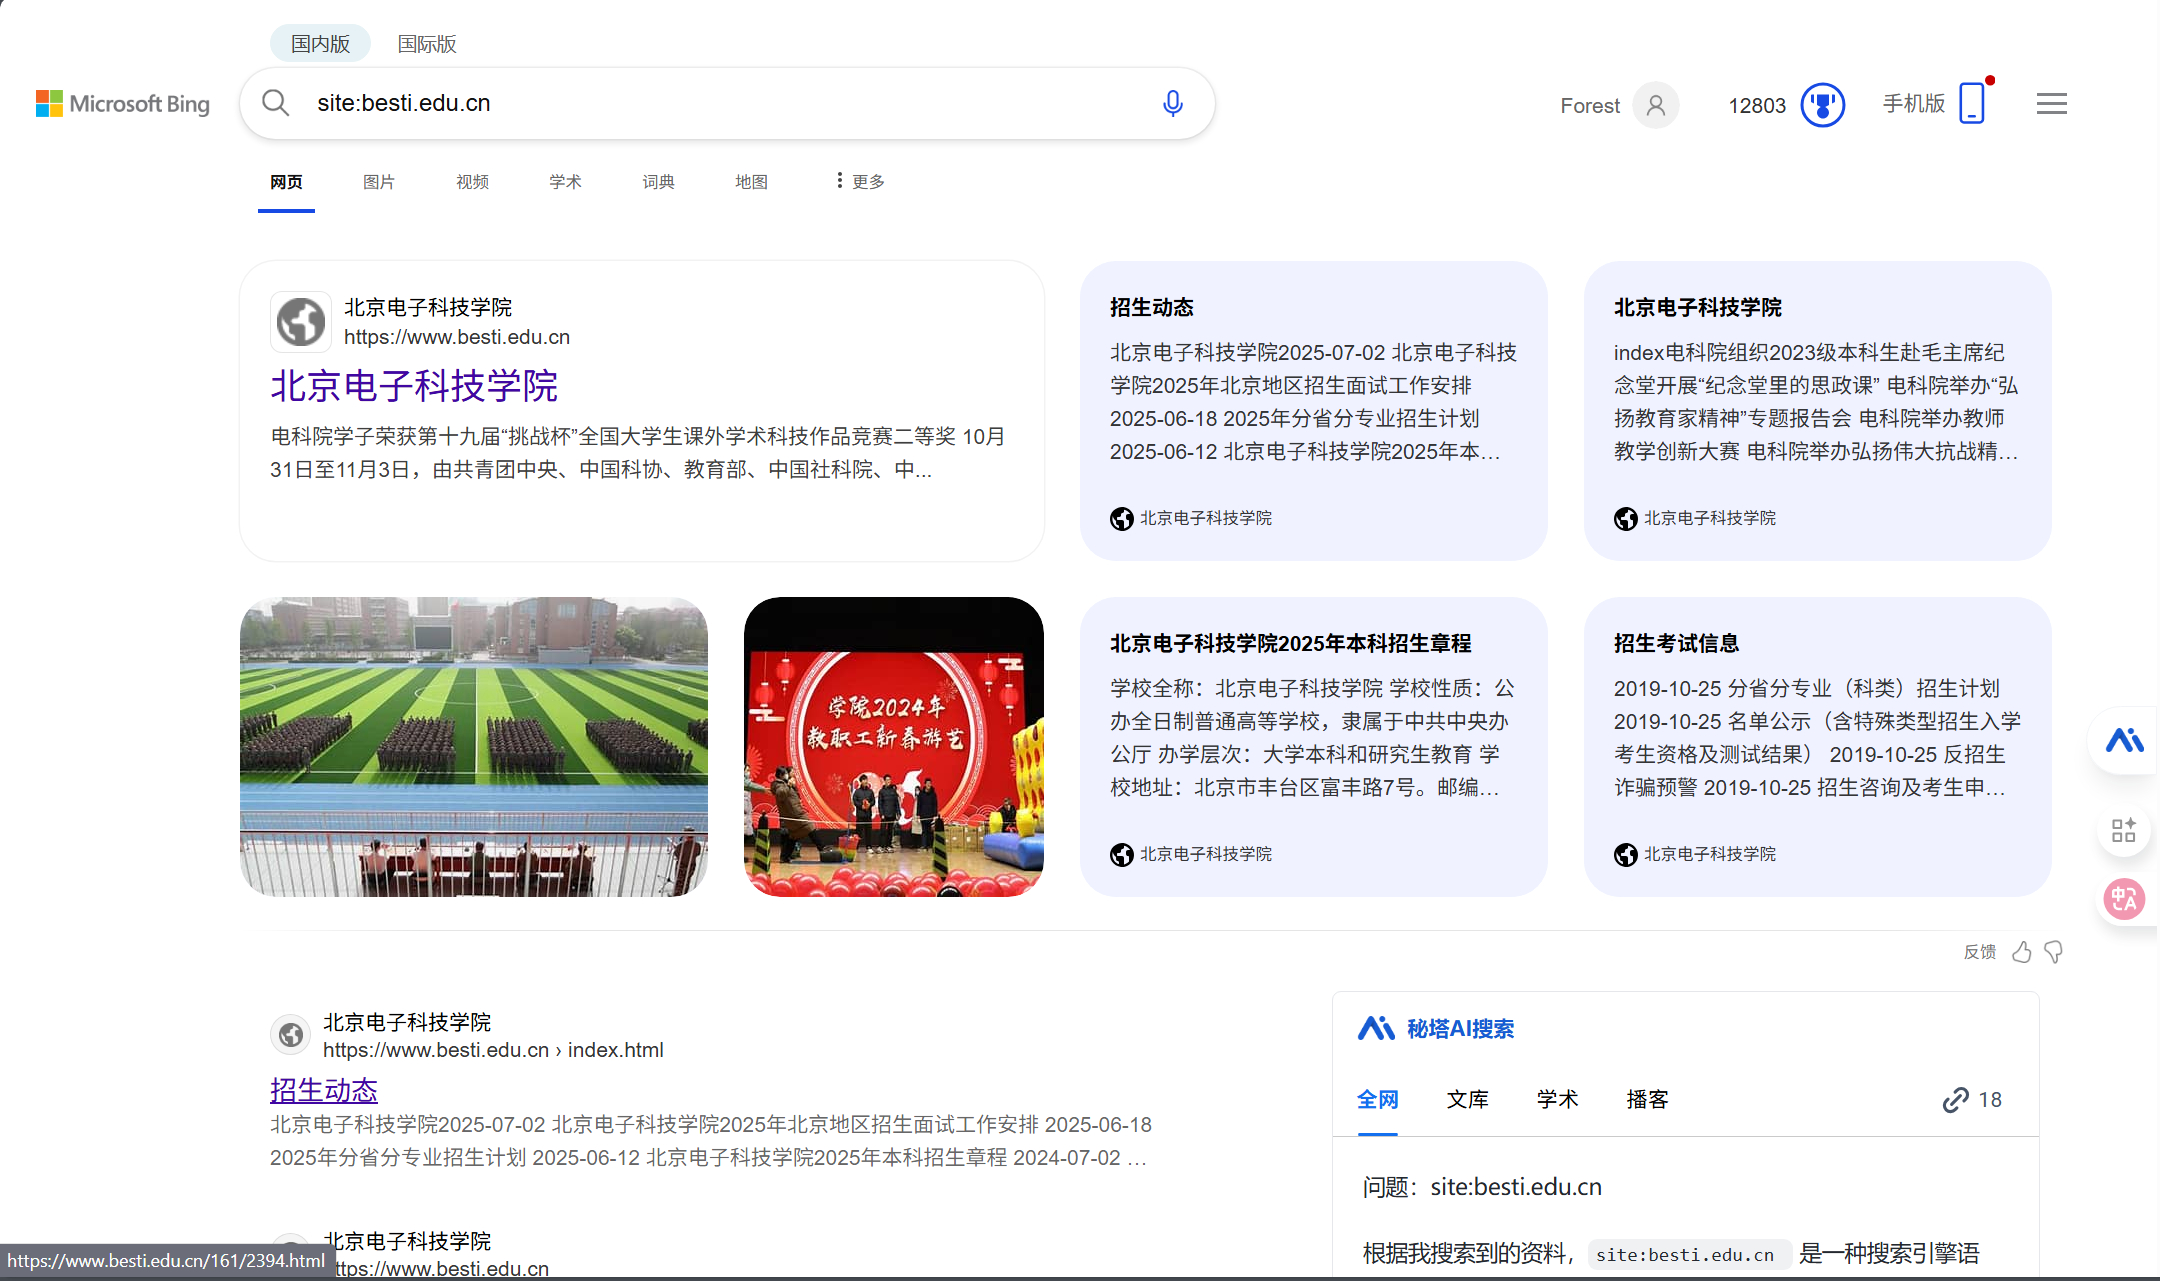This screenshot has height=1281, width=2160.
Task: Select the 国内版 domestic version toggle
Action: tap(320, 44)
